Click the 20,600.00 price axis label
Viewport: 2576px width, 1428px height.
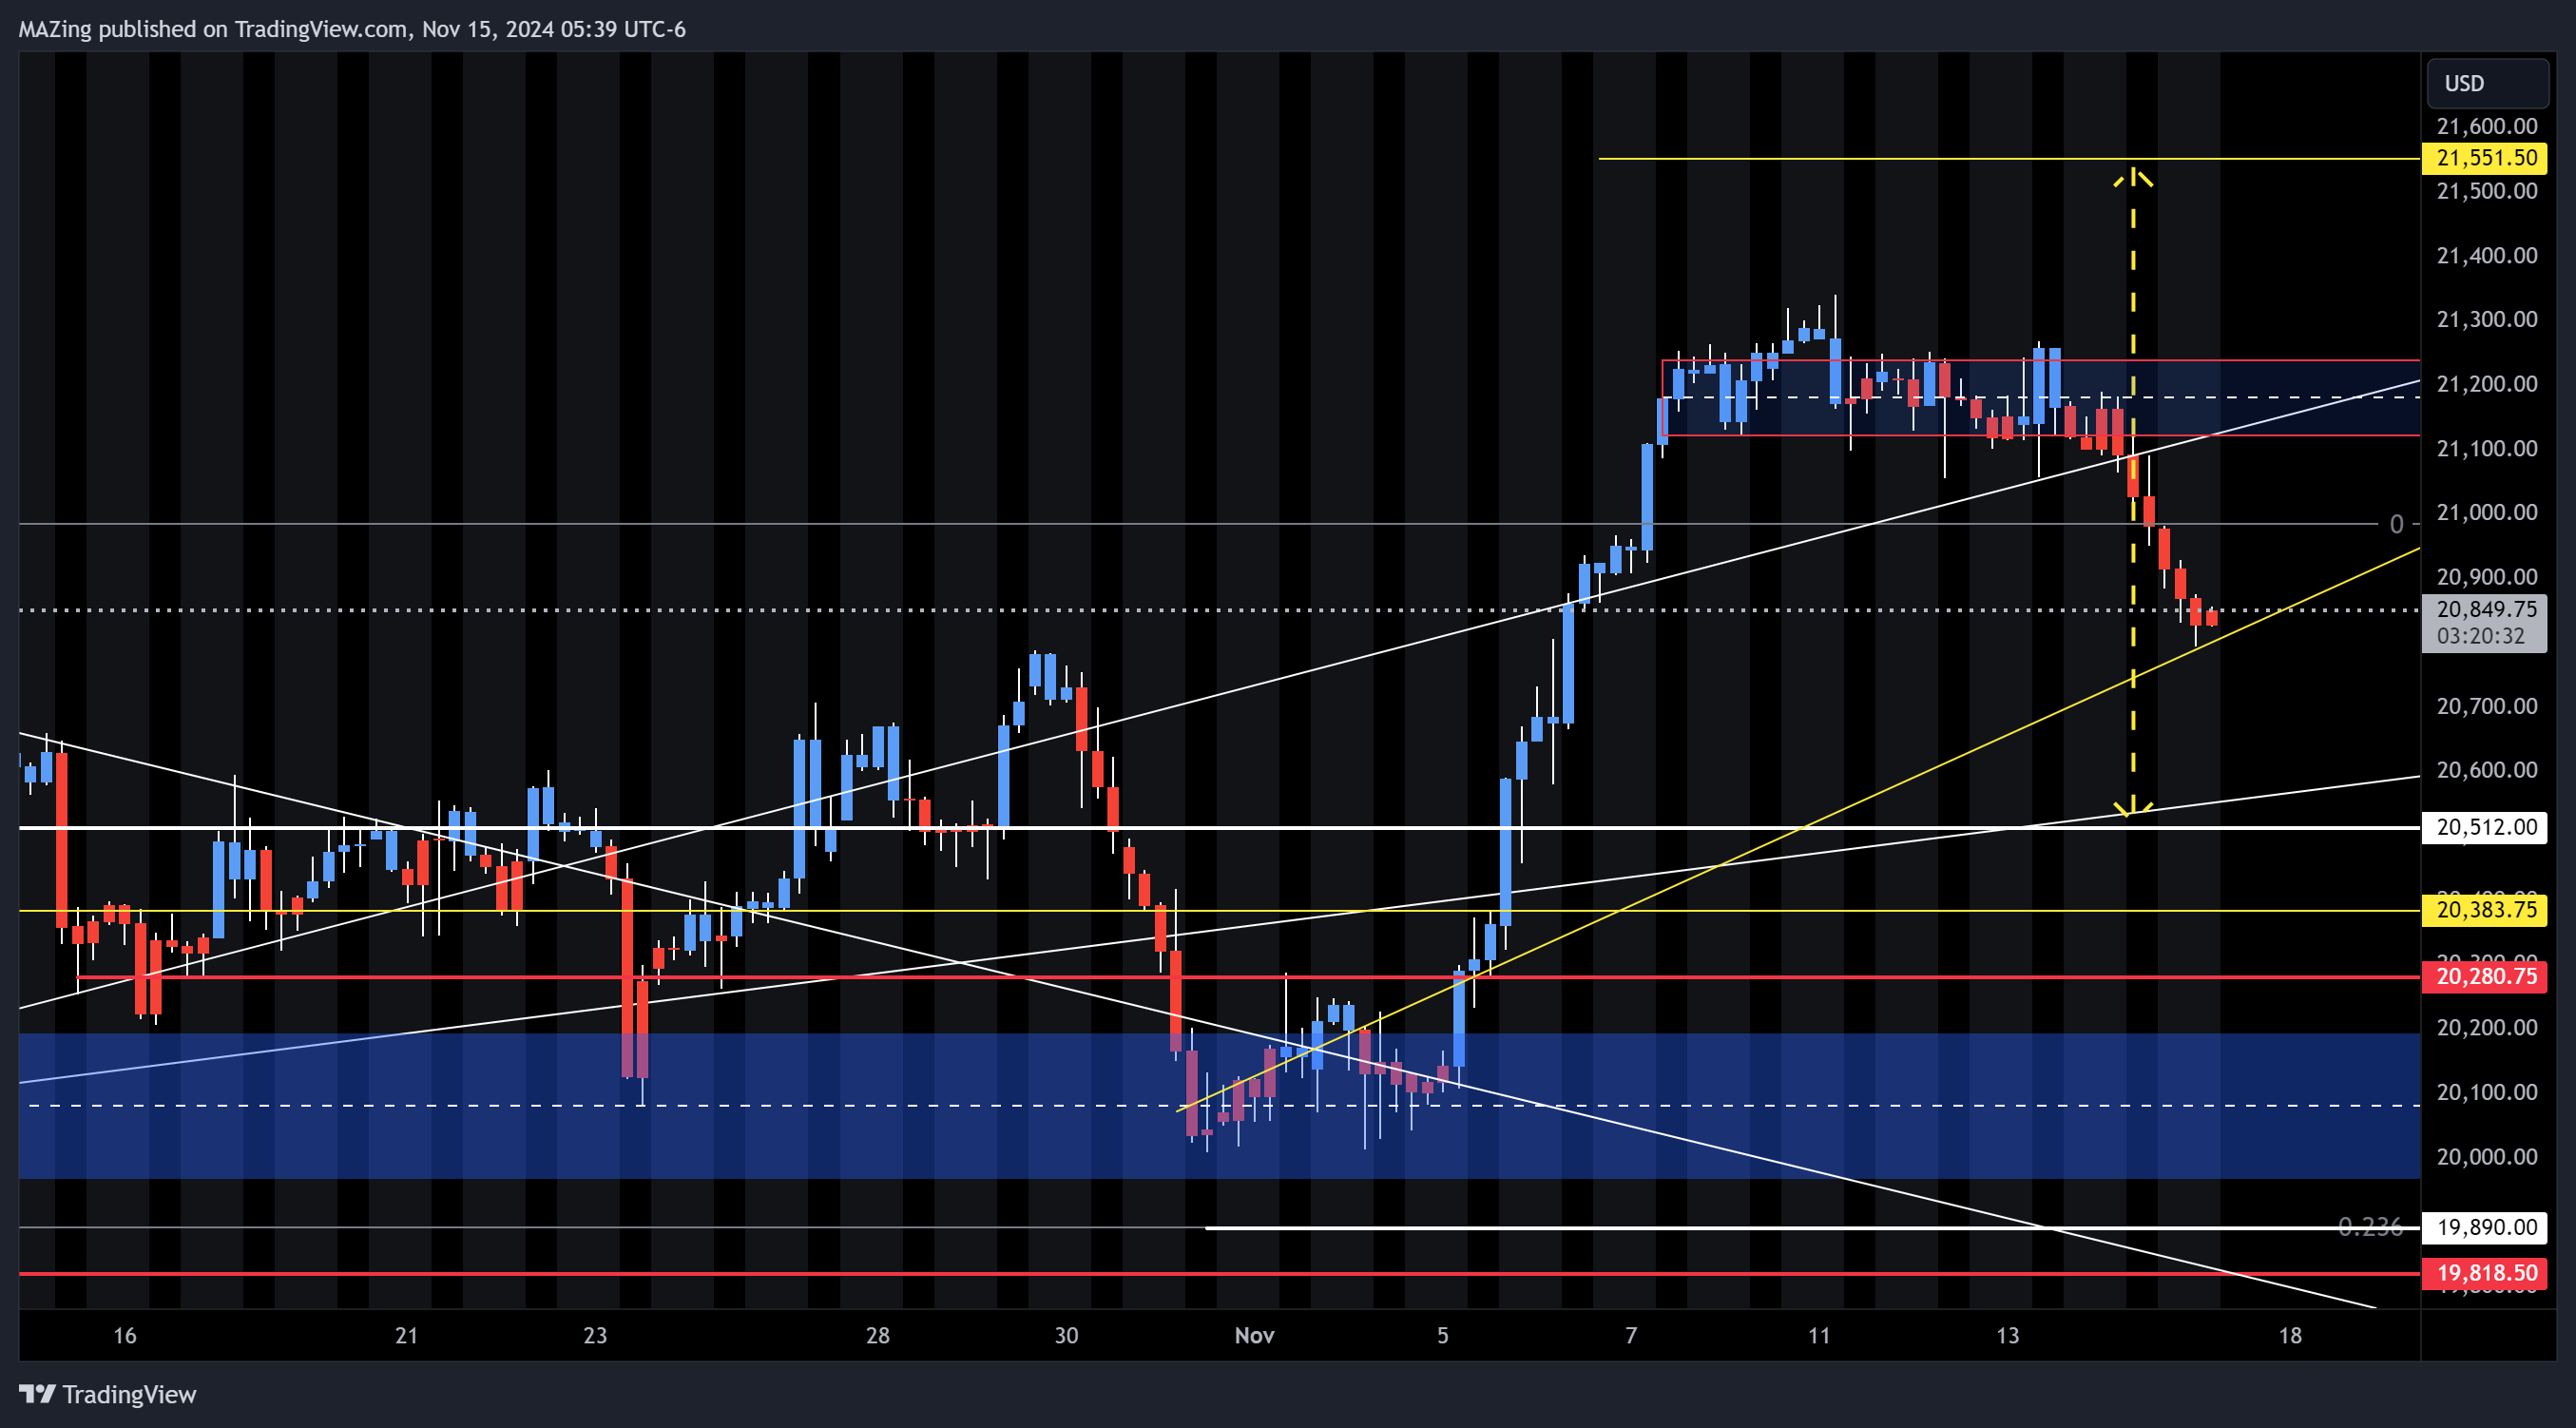[x=2487, y=770]
